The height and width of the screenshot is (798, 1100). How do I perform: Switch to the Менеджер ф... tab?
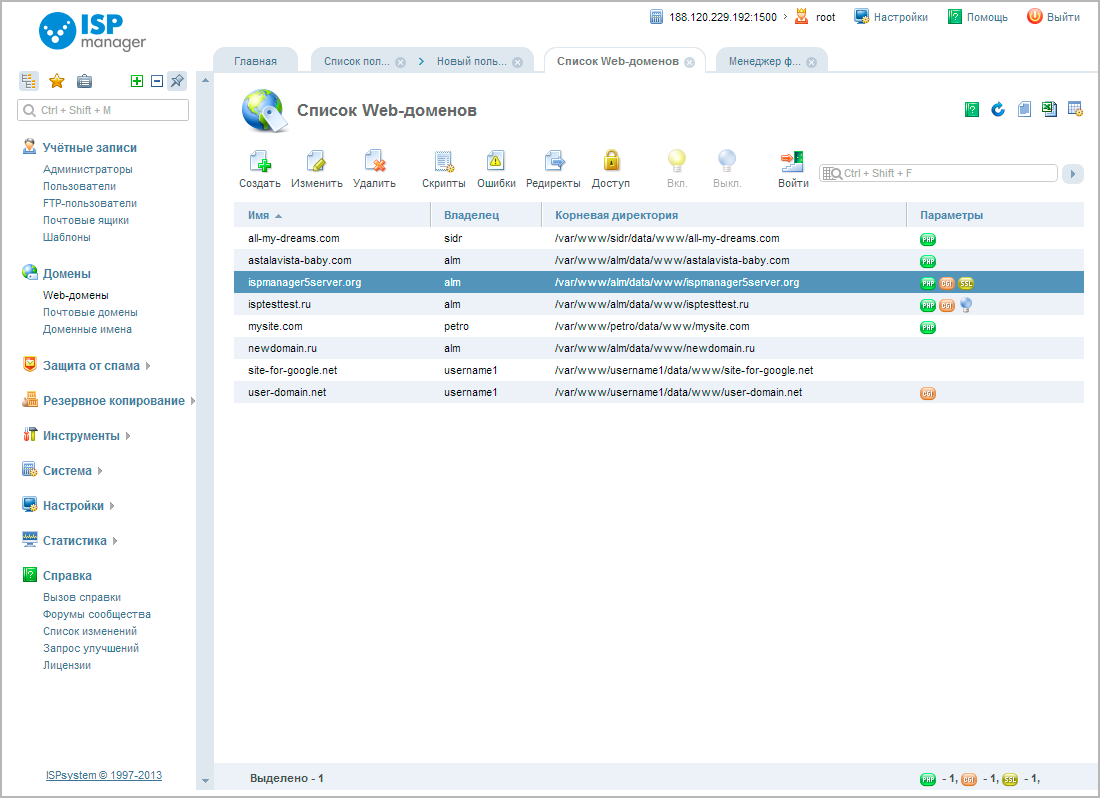click(764, 61)
